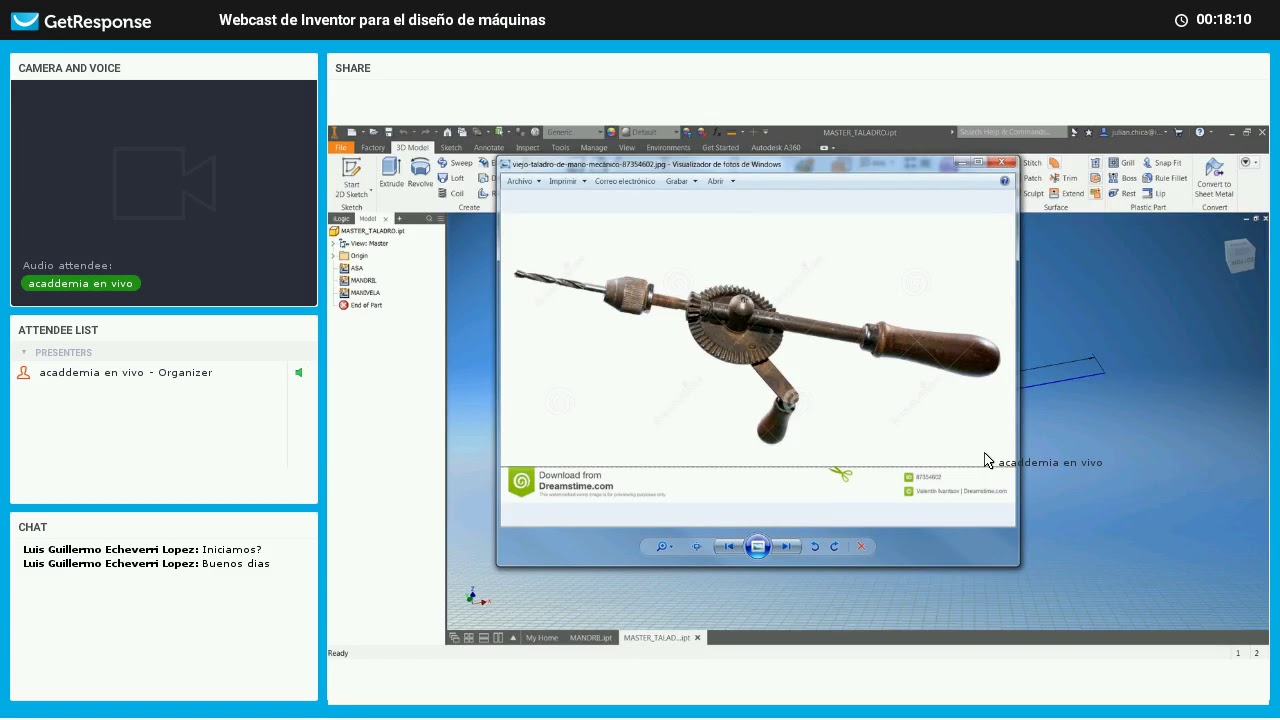The height and width of the screenshot is (720, 1280).
Task: Select the Rule Fillet tool
Action: point(1164,178)
